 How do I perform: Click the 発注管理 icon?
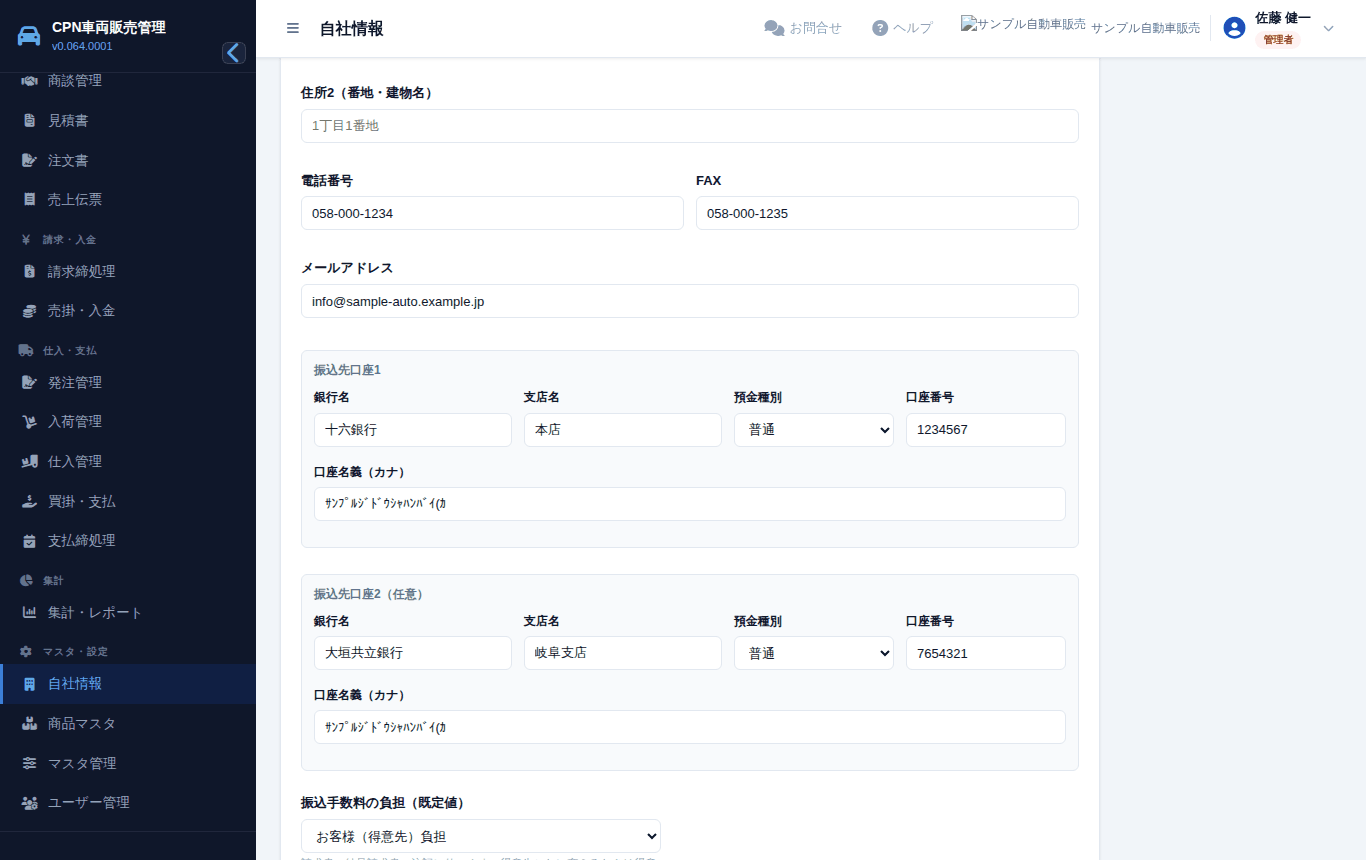coord(30,383)
